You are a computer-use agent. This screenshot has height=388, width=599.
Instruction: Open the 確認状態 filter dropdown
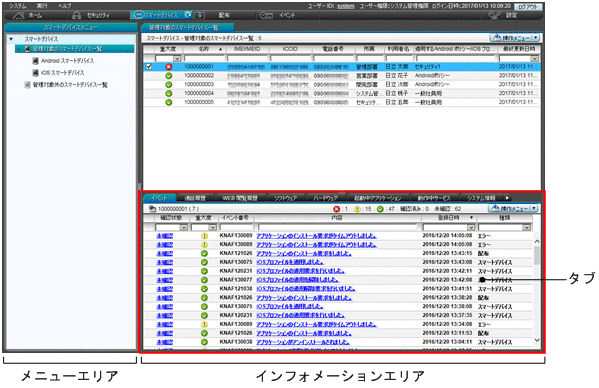(x=183, y=227)
